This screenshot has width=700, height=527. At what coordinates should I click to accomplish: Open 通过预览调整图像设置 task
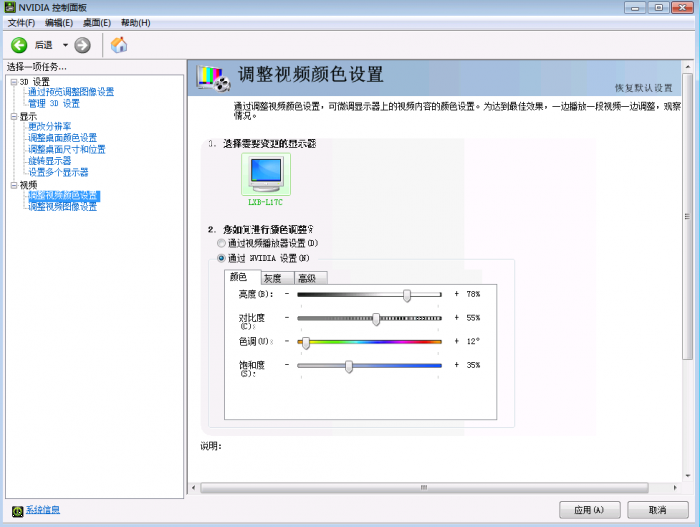[x=71, y=92]
